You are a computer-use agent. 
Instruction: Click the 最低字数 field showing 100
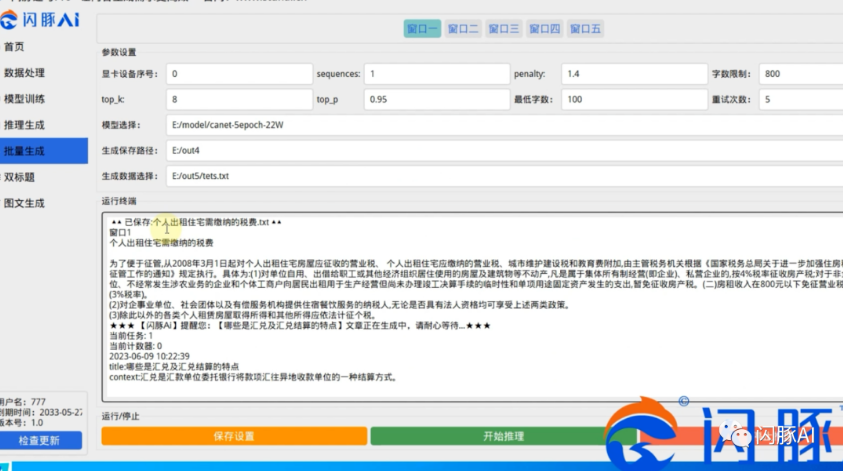[634, 99]
